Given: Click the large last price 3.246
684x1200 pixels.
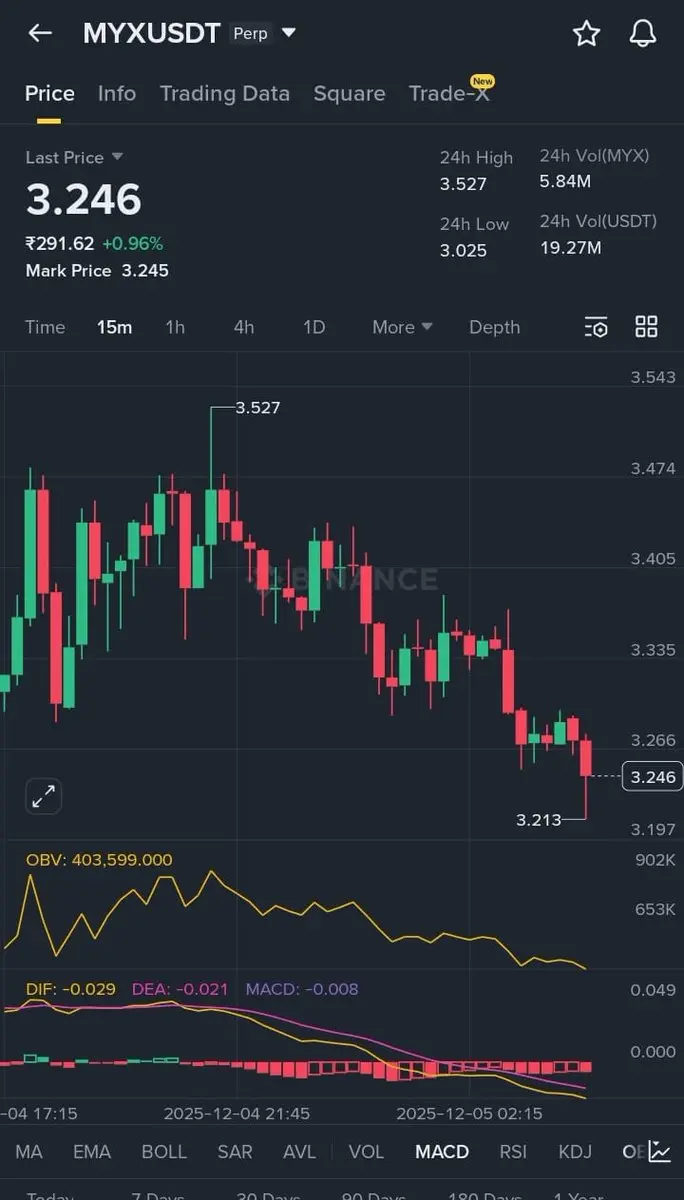Looking at the screenshot, I should [x=84, y=199].
